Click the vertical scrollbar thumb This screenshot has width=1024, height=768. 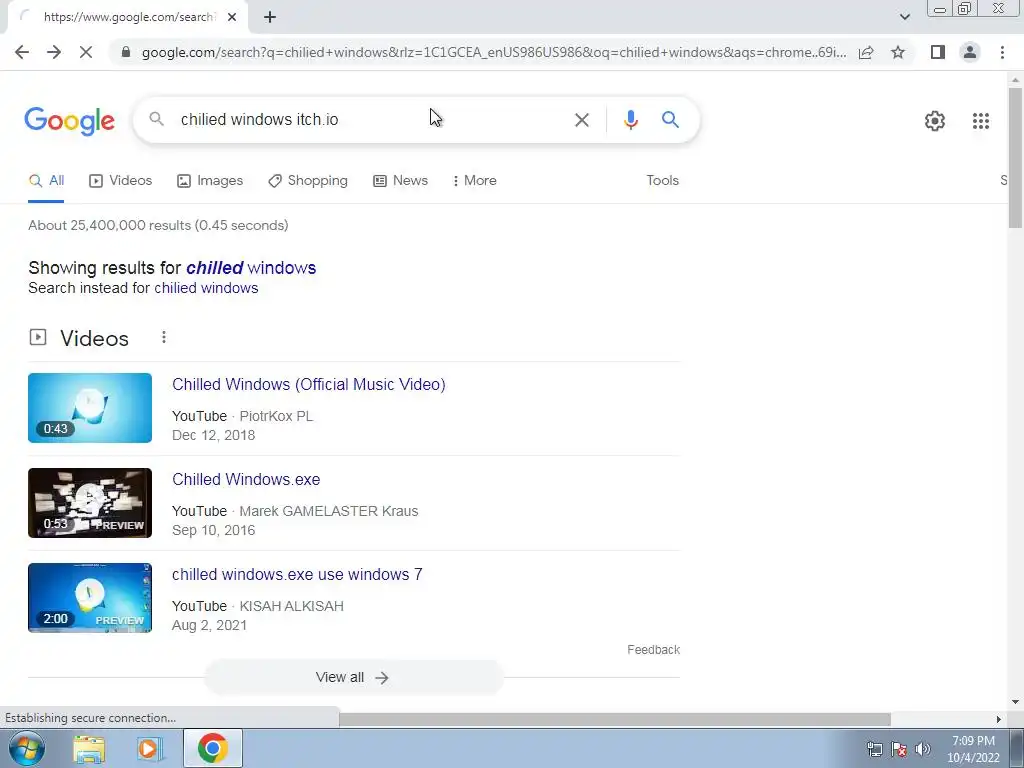click(1015, 157)
